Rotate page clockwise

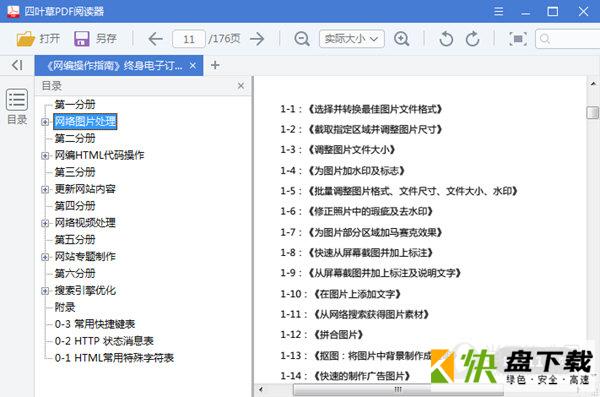pyautogui.click(x=473, y=39)
